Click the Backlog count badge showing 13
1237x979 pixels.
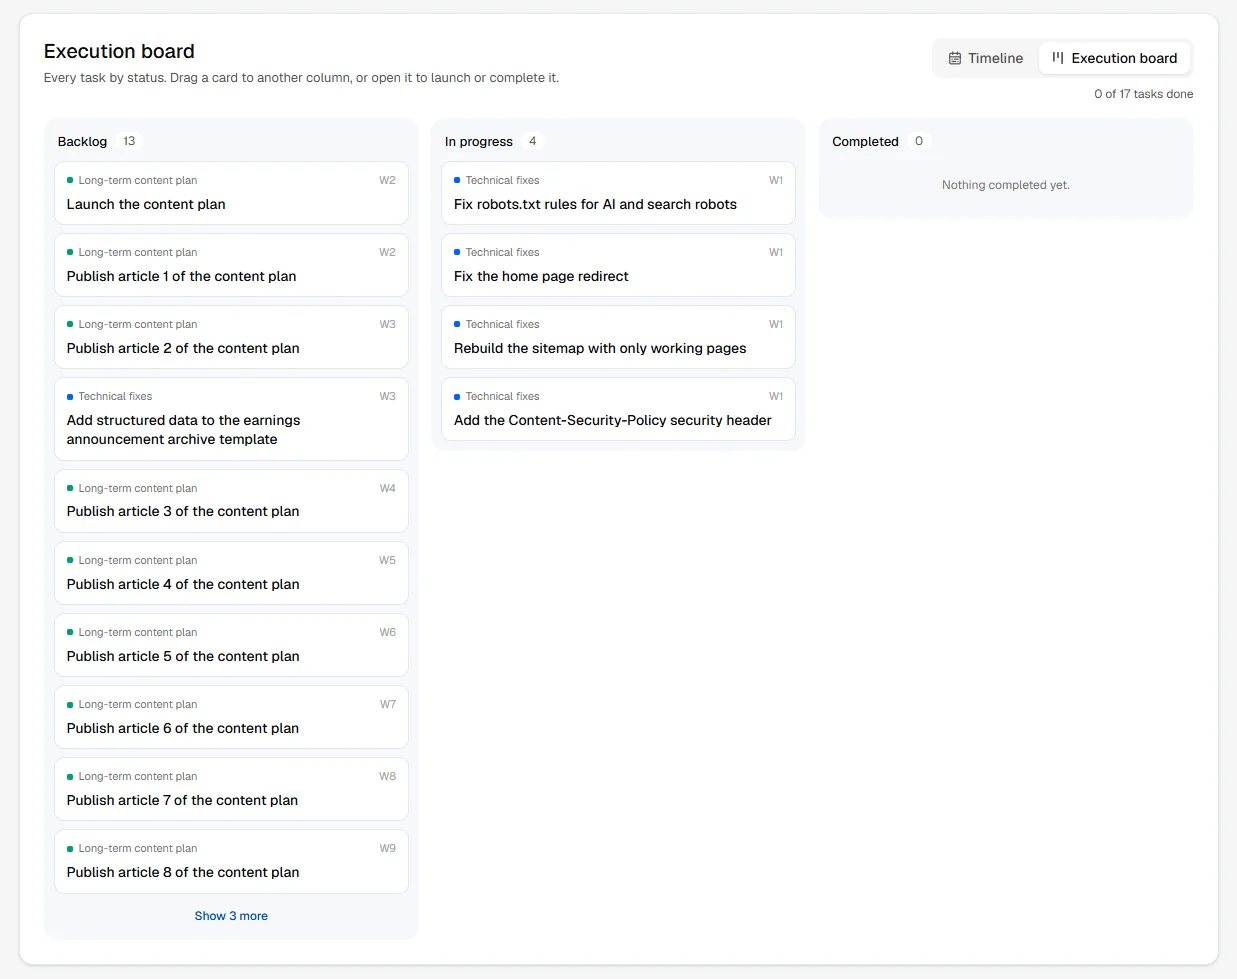click(129, 141)
